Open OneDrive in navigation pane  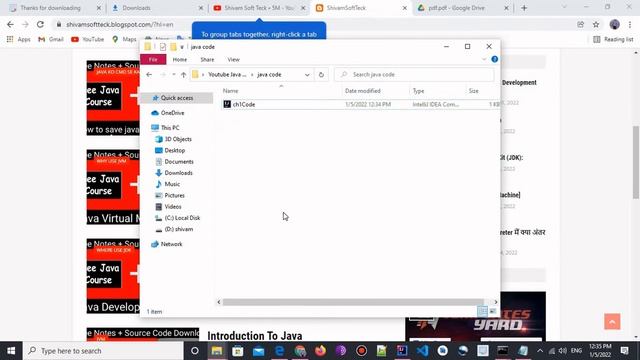pos(172,113)
